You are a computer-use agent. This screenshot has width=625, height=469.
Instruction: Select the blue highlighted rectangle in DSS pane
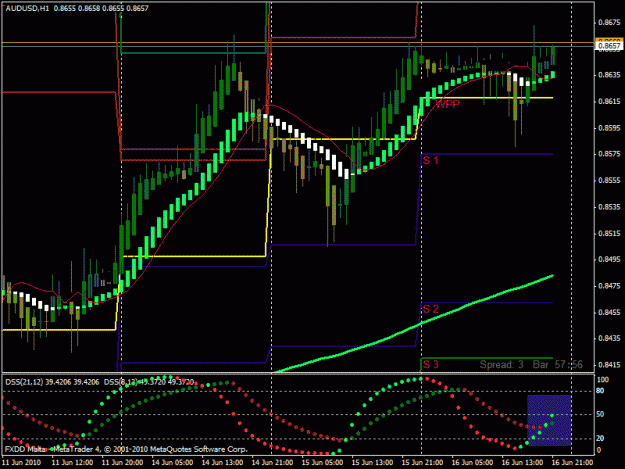click(549, 420)
